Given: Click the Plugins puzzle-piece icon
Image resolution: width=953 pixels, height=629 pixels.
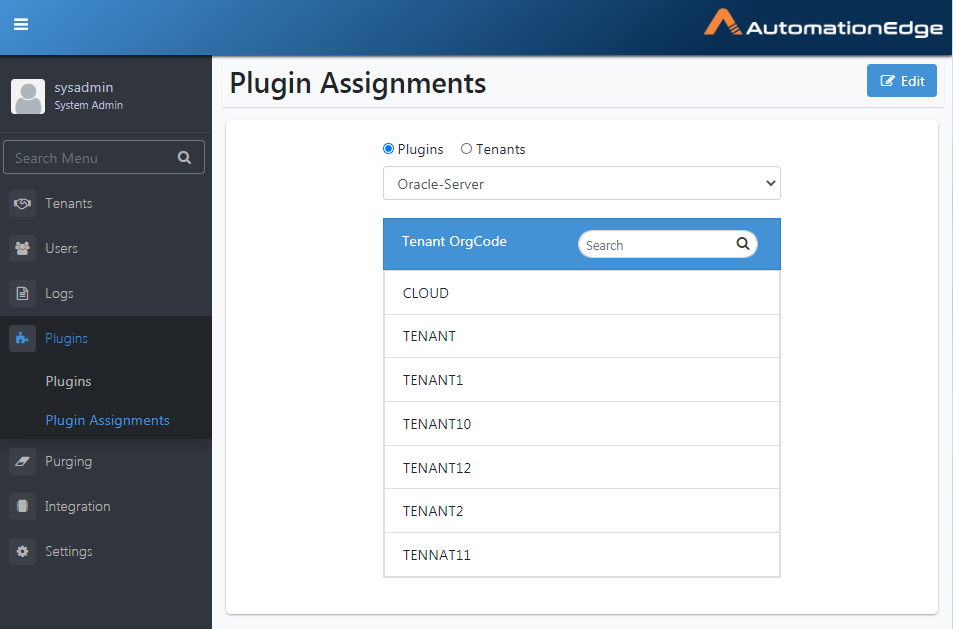Looking at the screenshot, I should pos(22,339).
